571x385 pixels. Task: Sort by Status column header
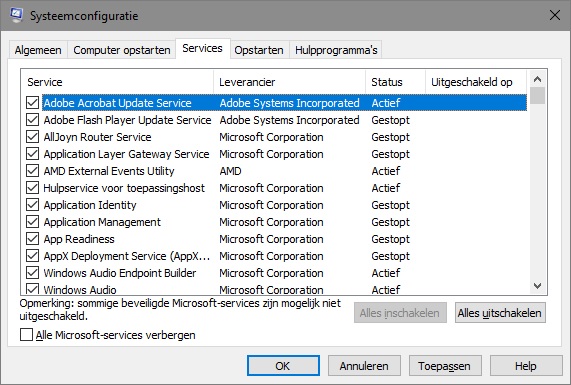395,82
